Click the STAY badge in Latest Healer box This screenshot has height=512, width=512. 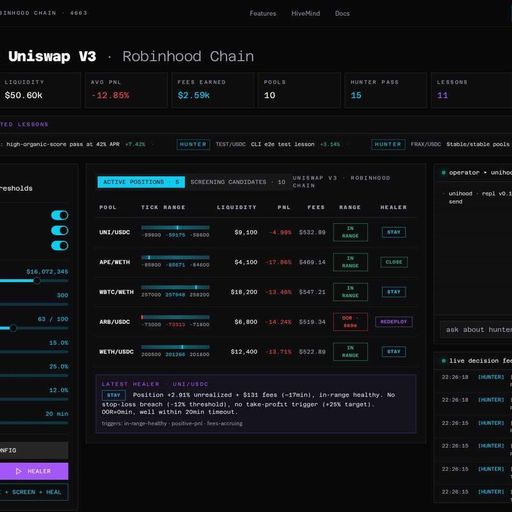pos(114,395)
